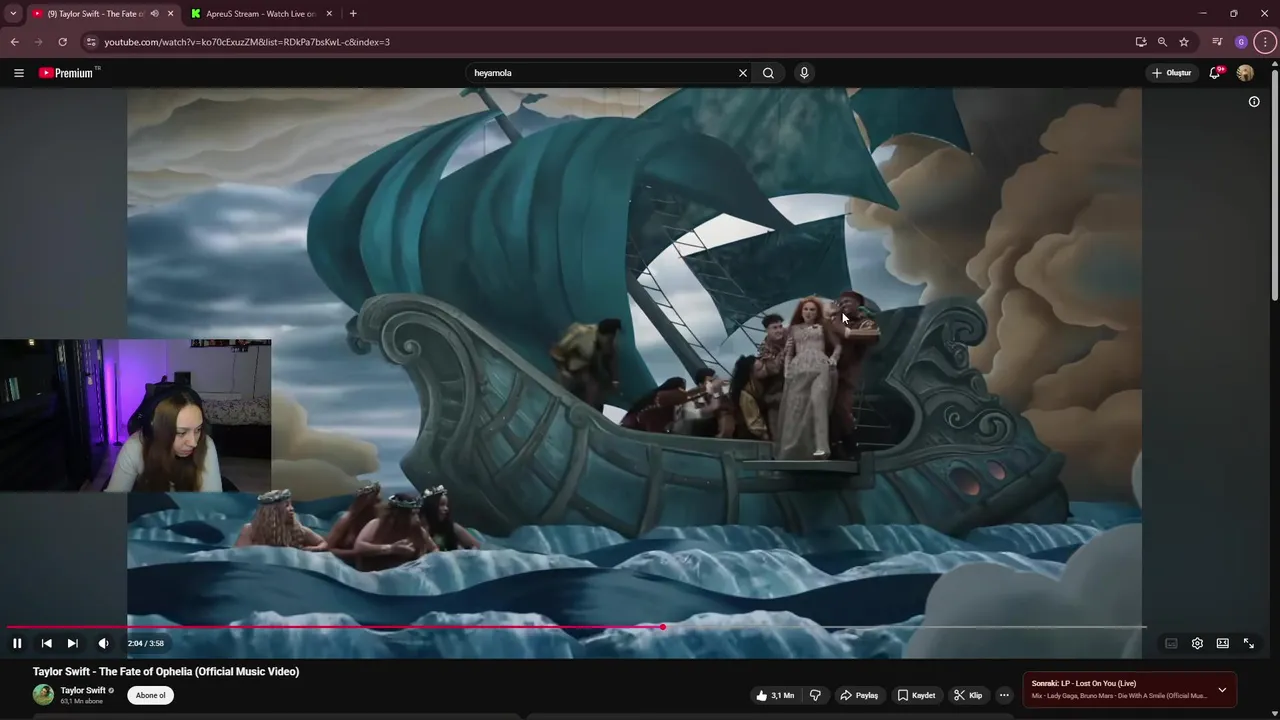This screenshot has height=720, width=1280.
Task: Open YouTube notifications bell
Action: coord(1215,73)
